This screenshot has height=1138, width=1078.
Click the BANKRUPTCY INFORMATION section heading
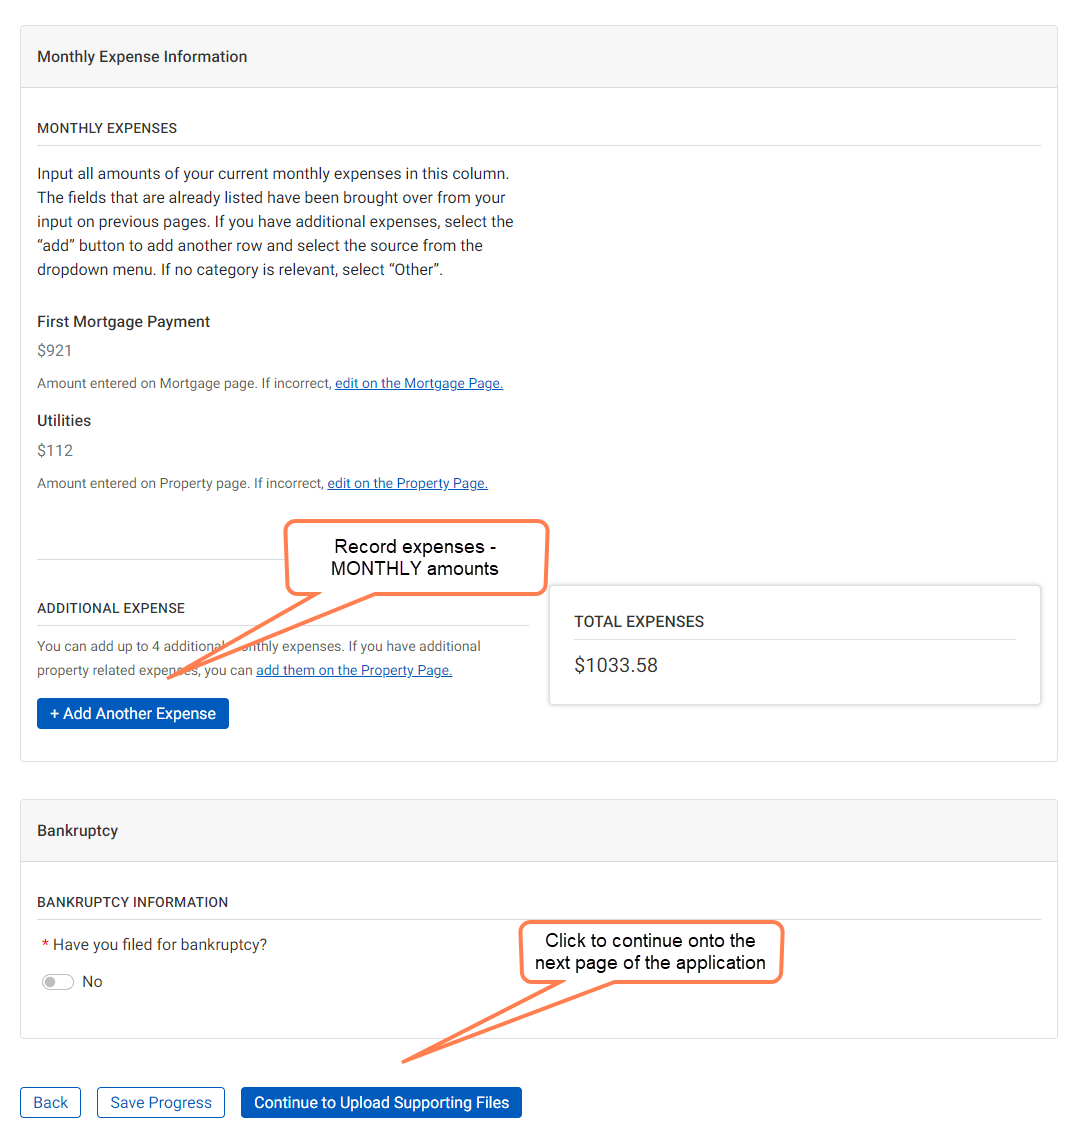[x=133, y=902]
